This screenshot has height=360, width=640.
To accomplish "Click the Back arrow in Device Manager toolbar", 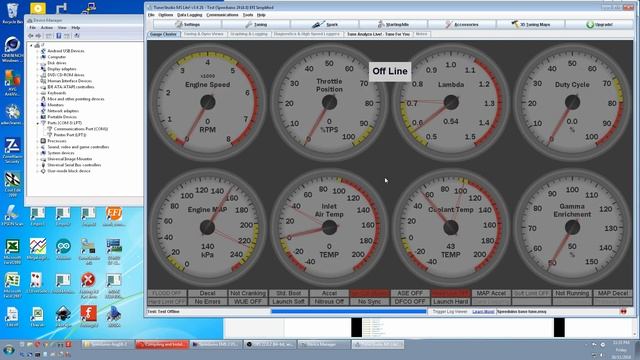I will [x=31, y=36].
